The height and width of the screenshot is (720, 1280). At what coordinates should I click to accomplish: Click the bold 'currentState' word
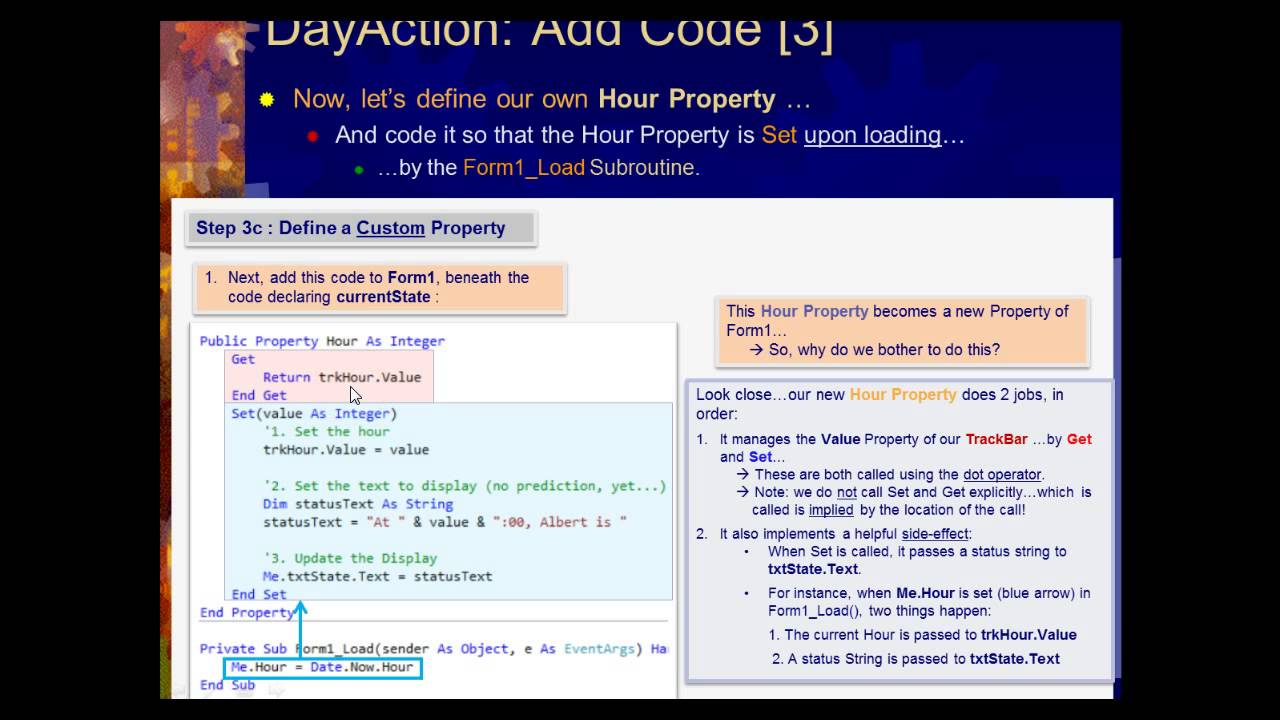(383, 297)
